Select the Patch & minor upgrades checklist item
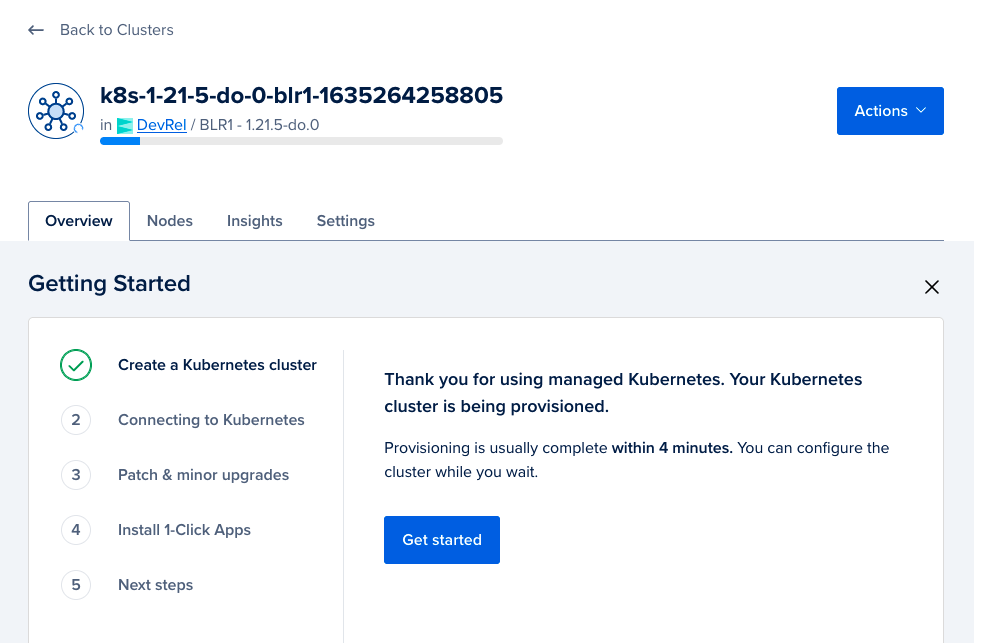Screen dimensions: 990x643 point(203,475)
